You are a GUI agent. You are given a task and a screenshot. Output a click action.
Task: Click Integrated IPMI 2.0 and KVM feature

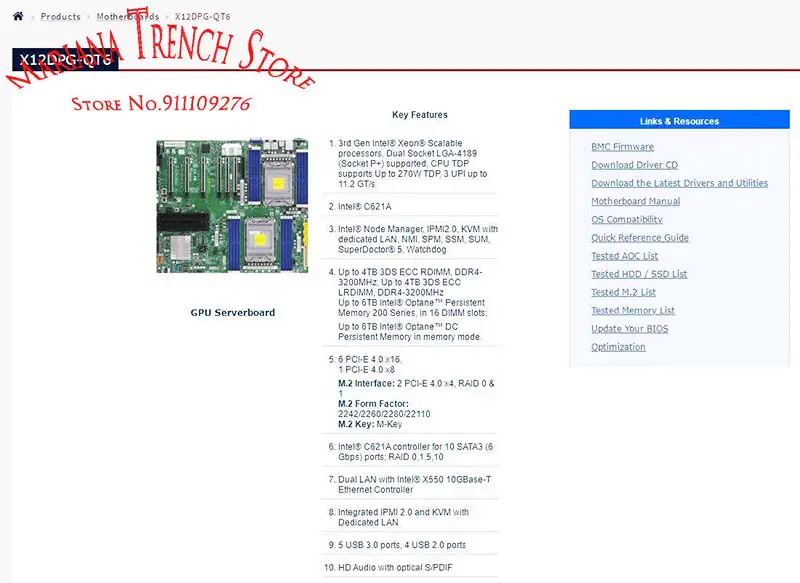403,517
